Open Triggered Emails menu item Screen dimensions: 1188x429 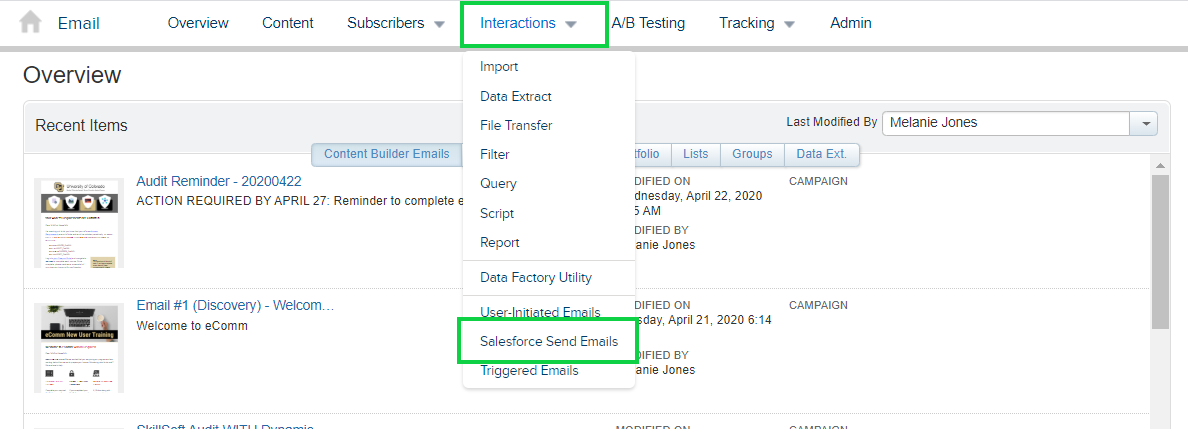tap(529, 371)
